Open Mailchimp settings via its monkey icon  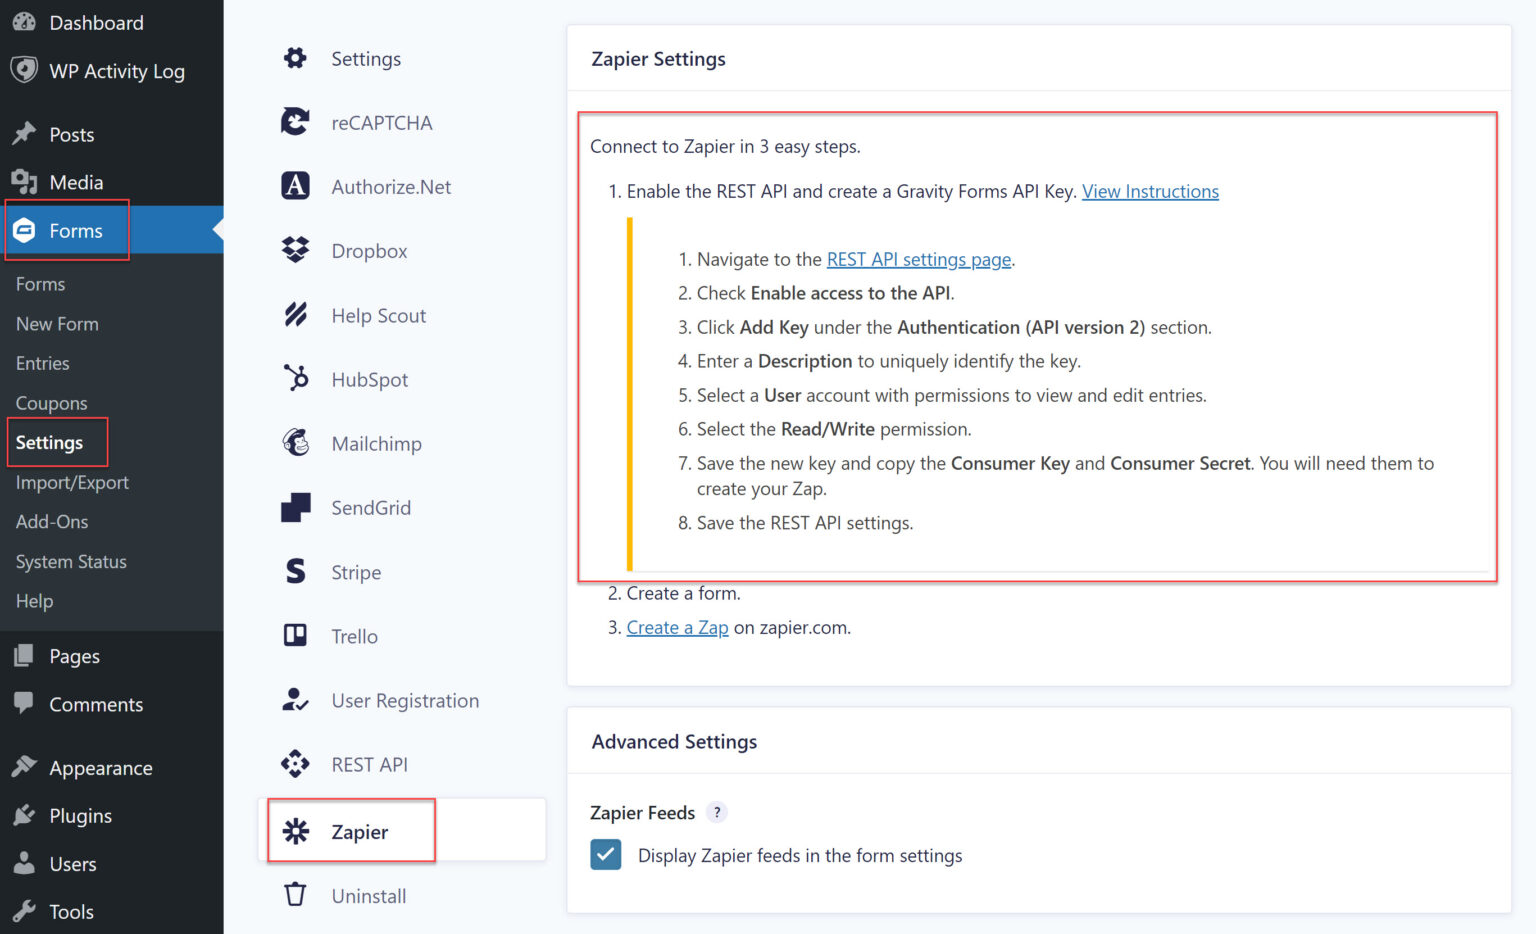pos(295,443)
